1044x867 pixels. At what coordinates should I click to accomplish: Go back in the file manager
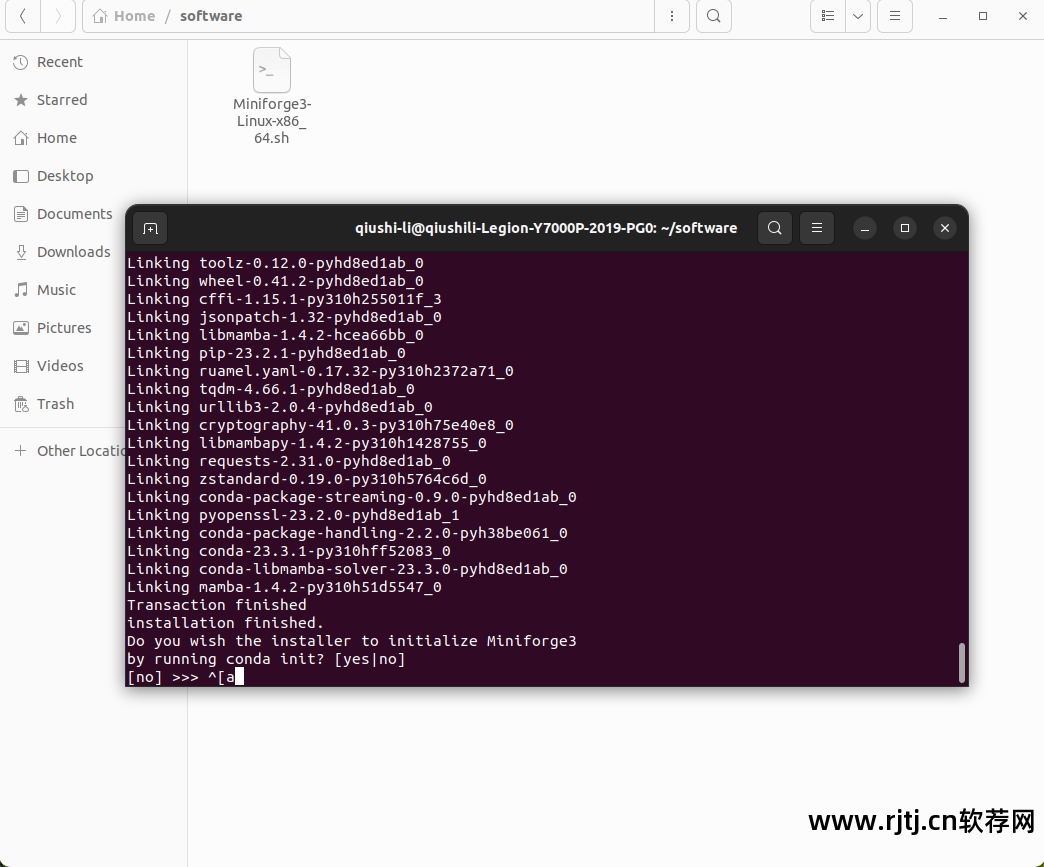pos(23,16)
